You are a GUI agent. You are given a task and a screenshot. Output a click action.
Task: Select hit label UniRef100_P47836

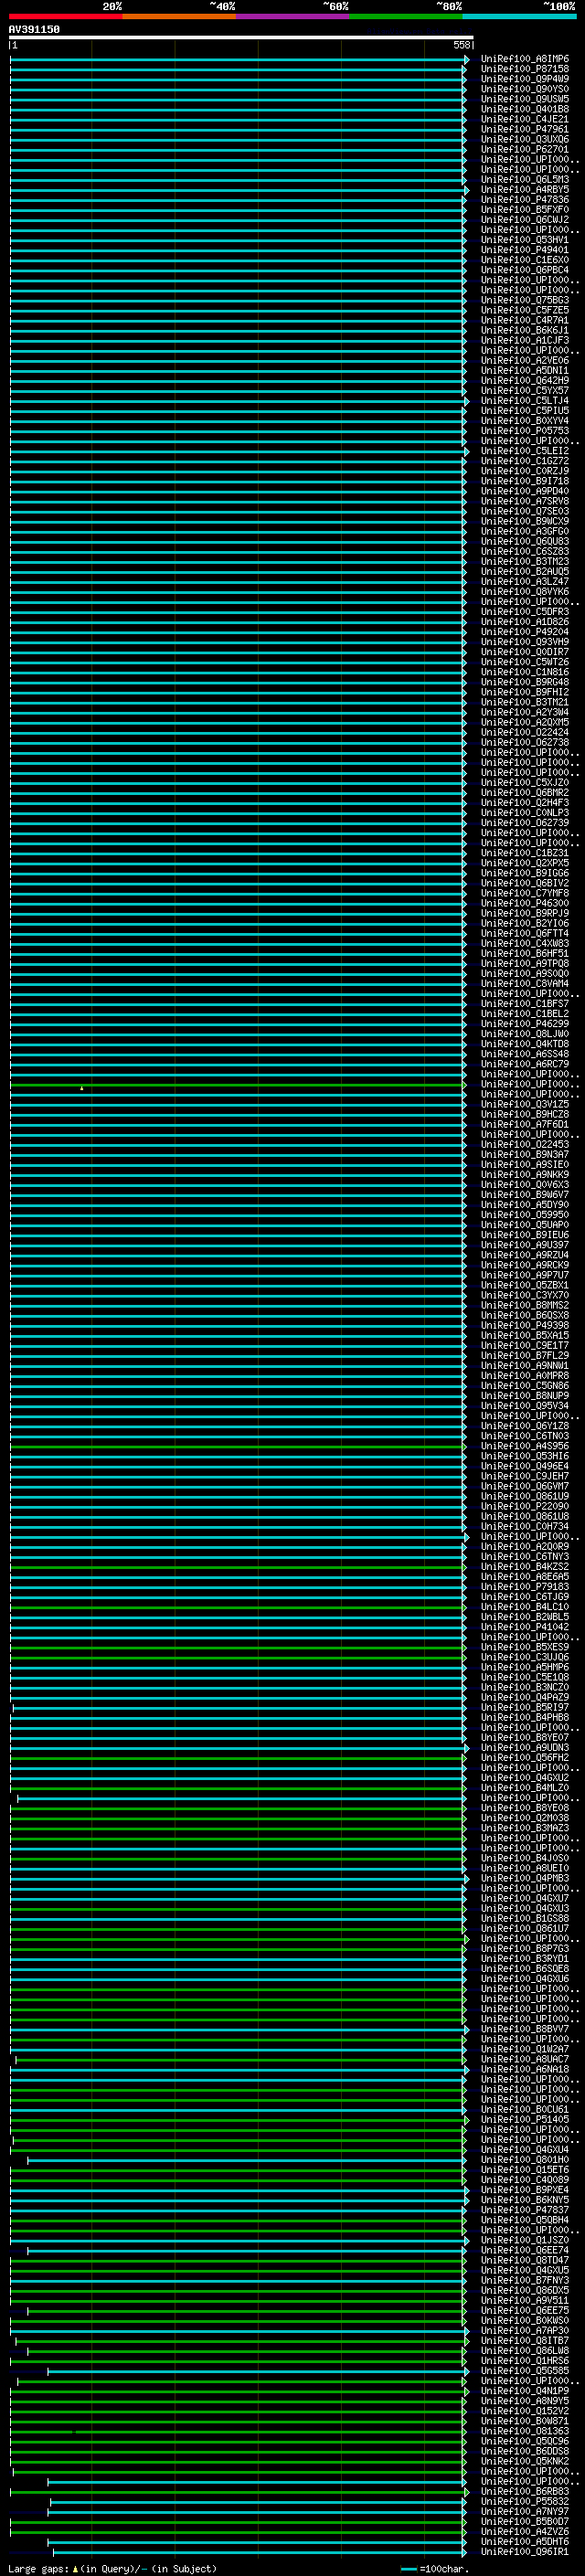[x=524, y=200]
